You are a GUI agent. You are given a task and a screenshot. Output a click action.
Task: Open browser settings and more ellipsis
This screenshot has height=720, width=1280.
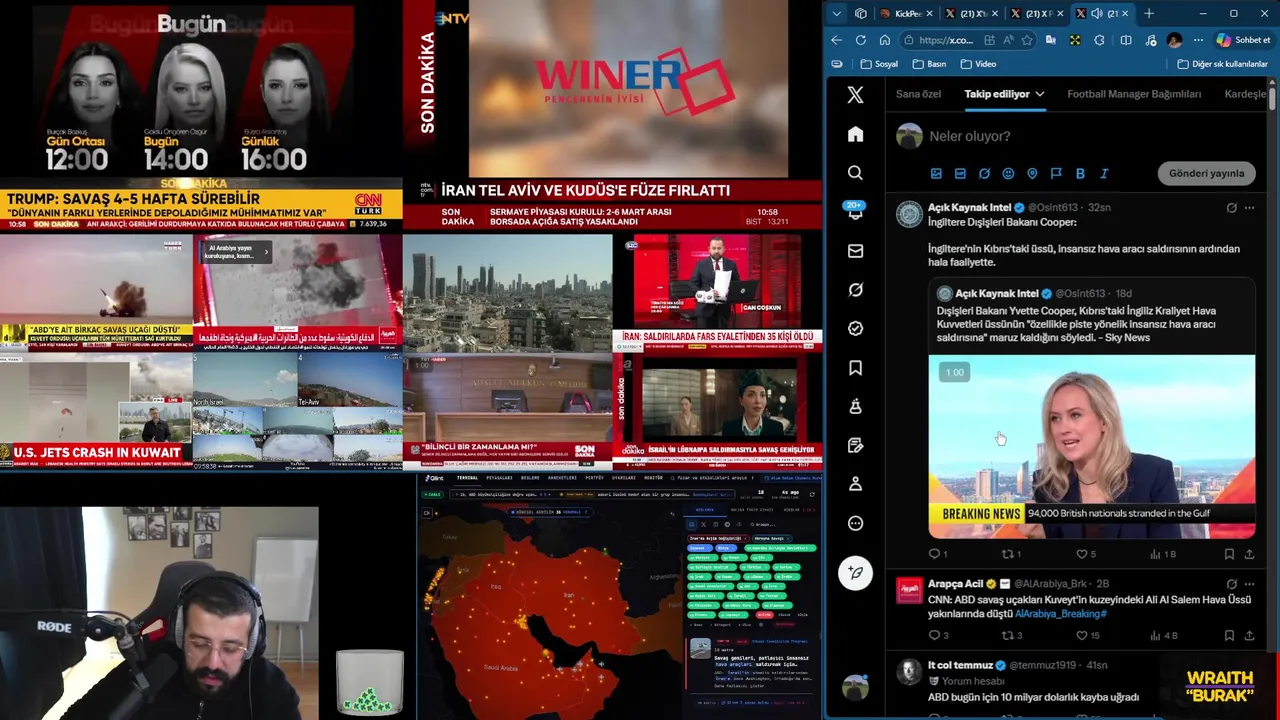click(1198, 40)
